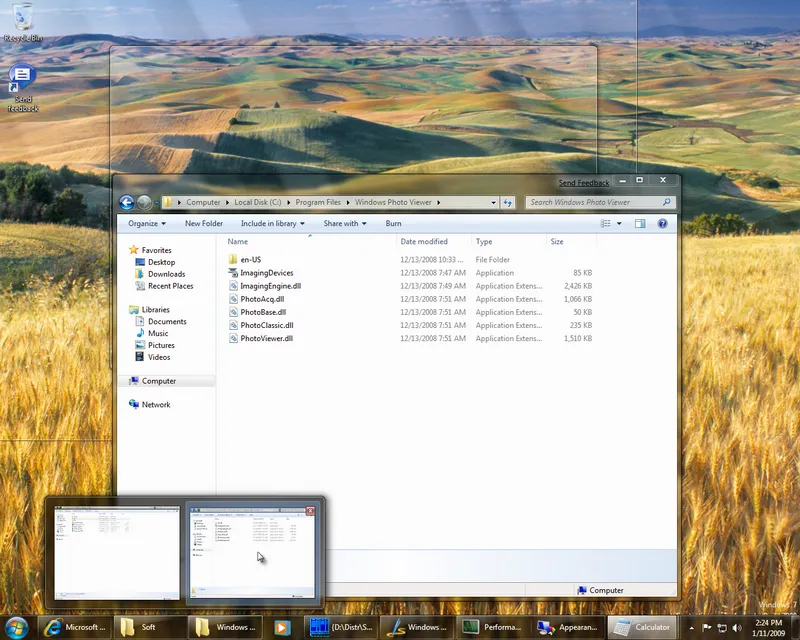Close the second thumbnail with its red X

pyautogui.click(x=310, y=511)
